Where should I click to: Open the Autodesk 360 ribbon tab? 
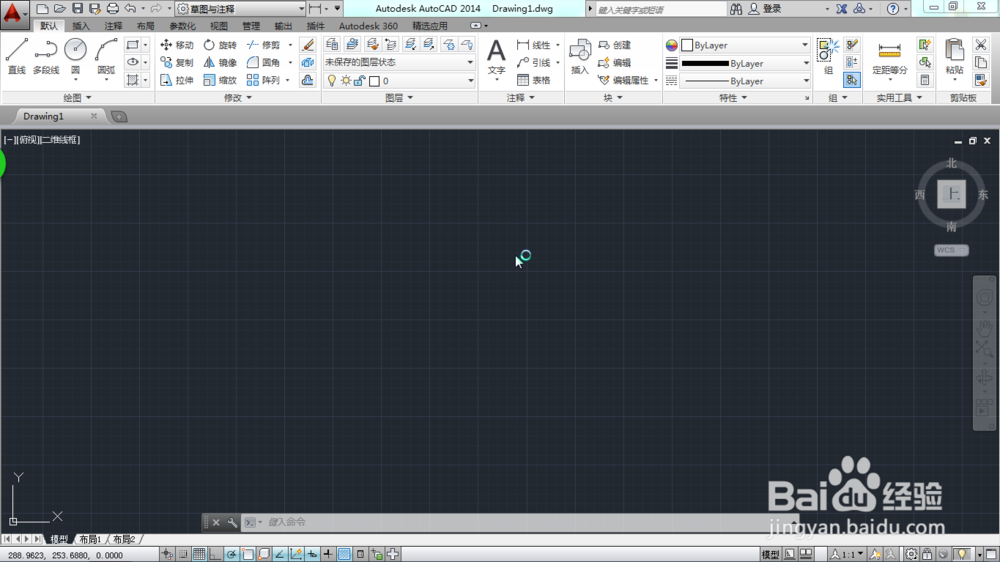(x=368, y=26)
